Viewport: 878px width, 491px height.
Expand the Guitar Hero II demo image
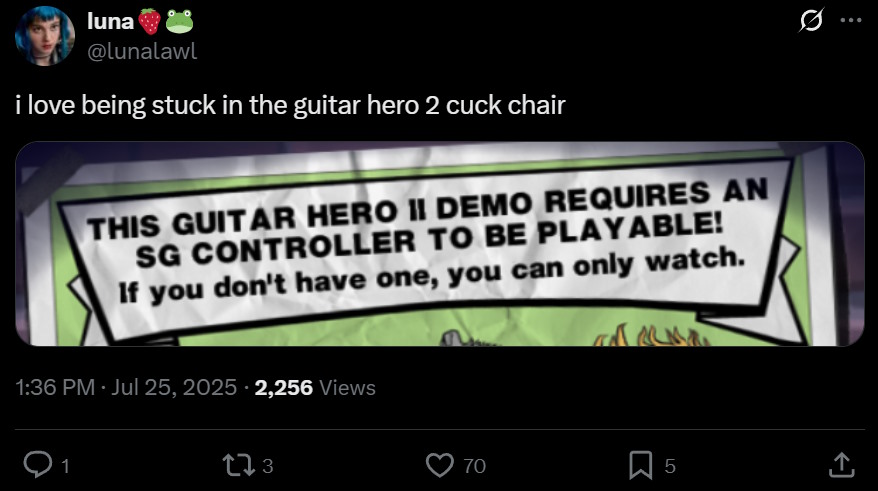(x=440, y=244)
